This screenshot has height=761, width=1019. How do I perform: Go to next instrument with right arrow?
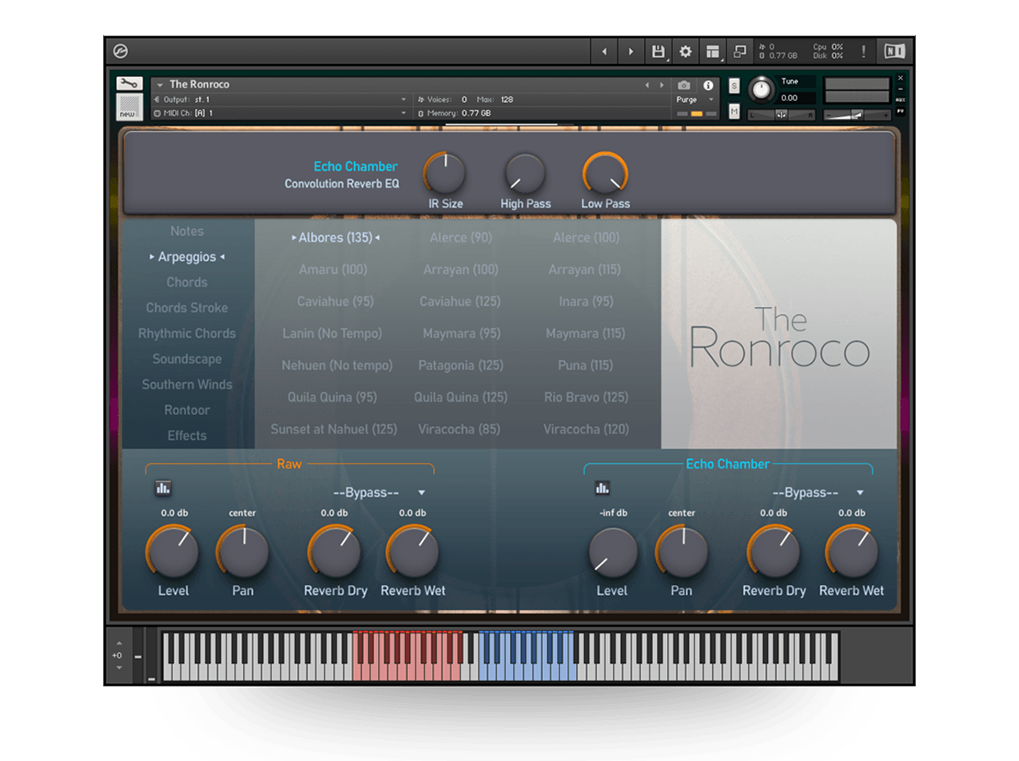(630, 51)
